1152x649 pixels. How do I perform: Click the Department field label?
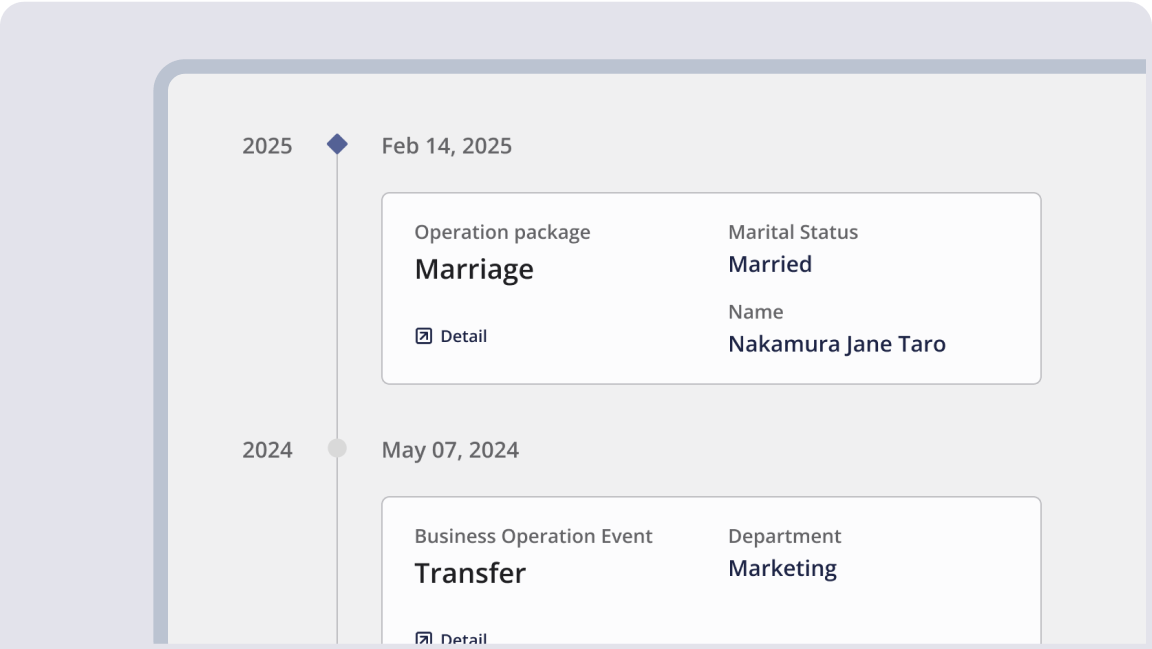coord(784,536)
